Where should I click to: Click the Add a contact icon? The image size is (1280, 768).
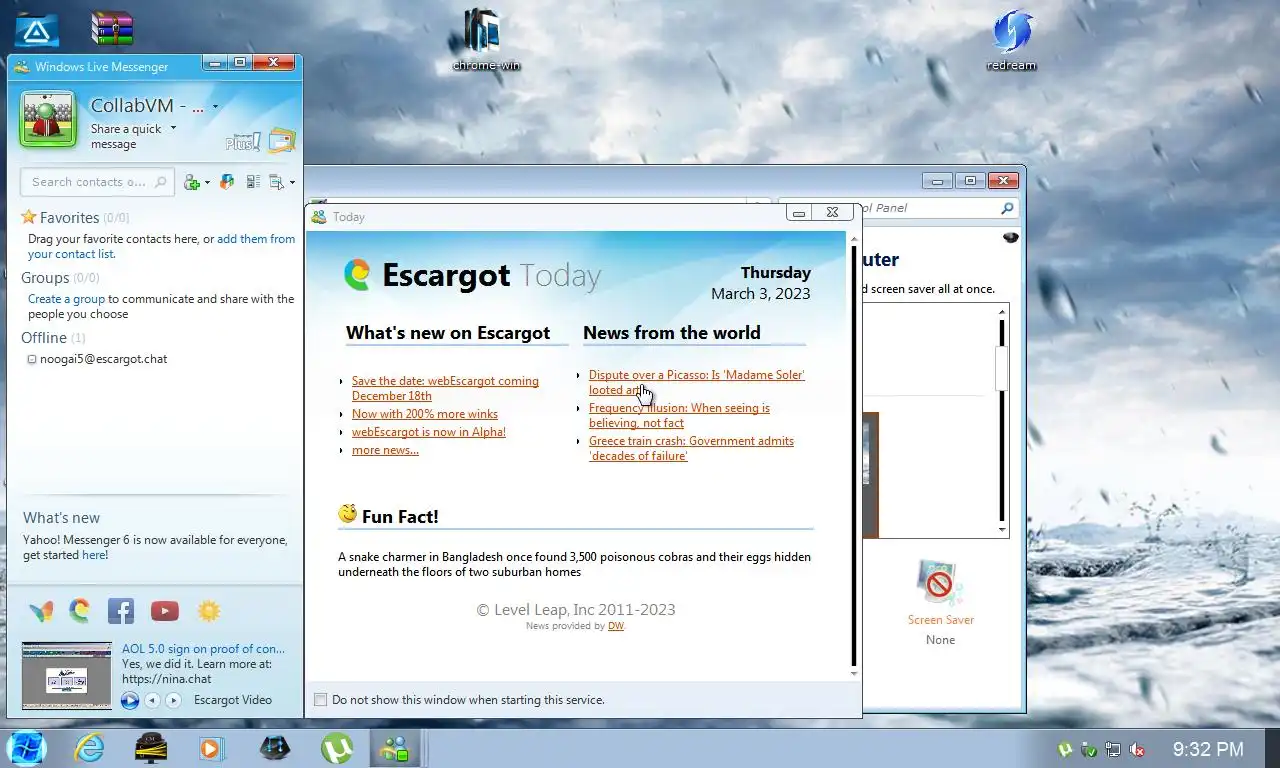pyautogui.click(x=192, y=182)
